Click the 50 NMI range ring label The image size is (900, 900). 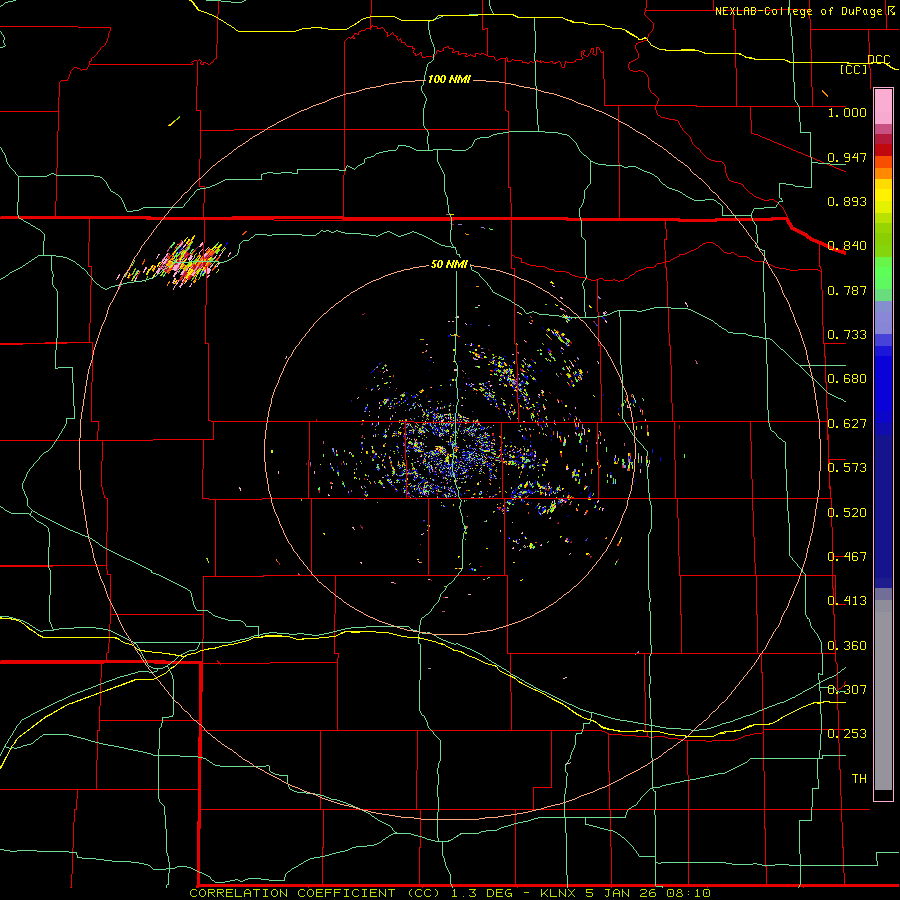449,264
